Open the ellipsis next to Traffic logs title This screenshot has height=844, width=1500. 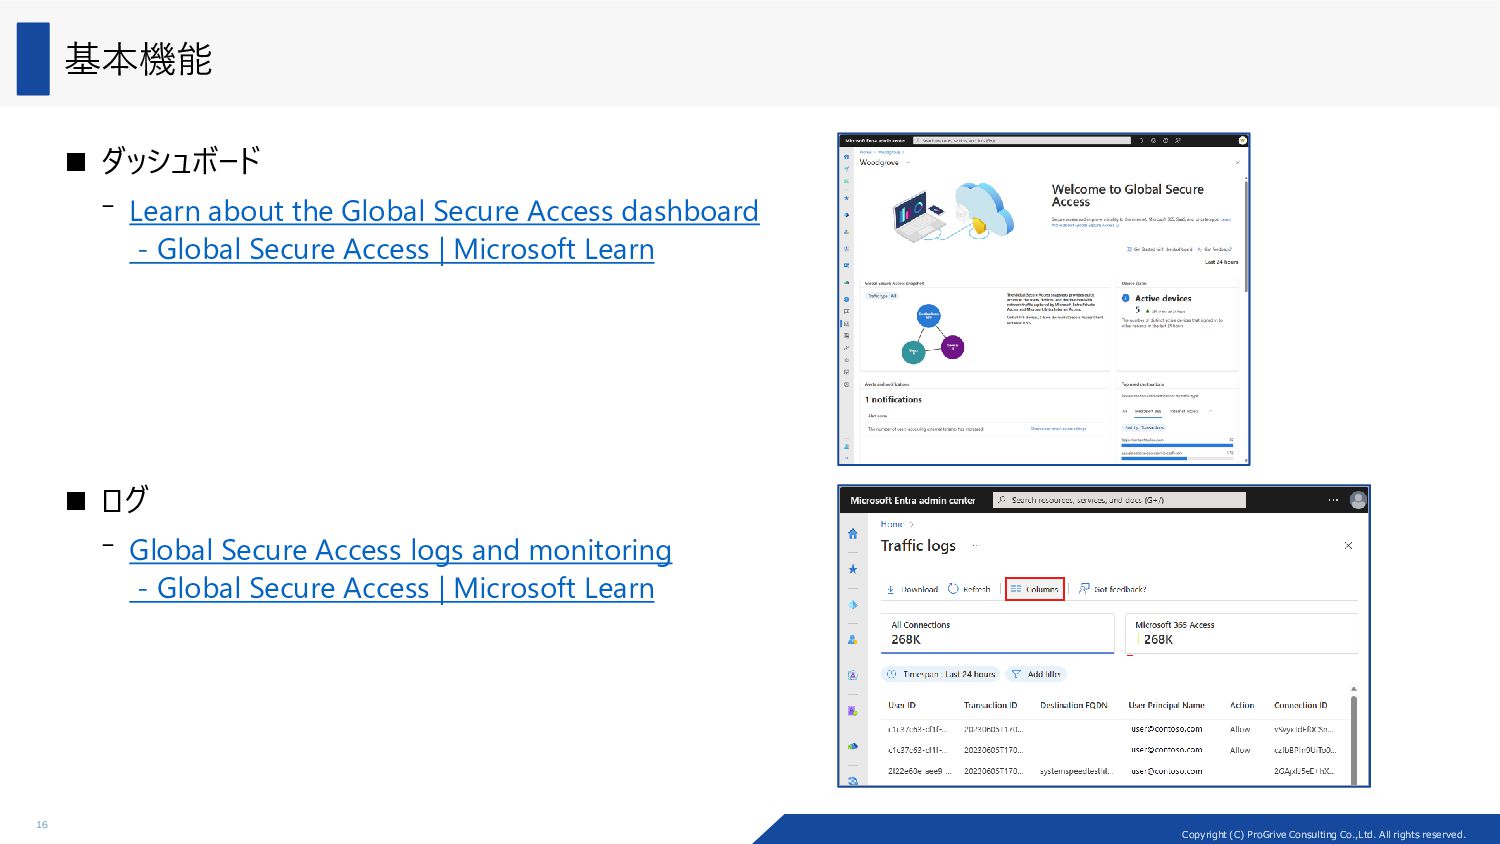(975, 546)
